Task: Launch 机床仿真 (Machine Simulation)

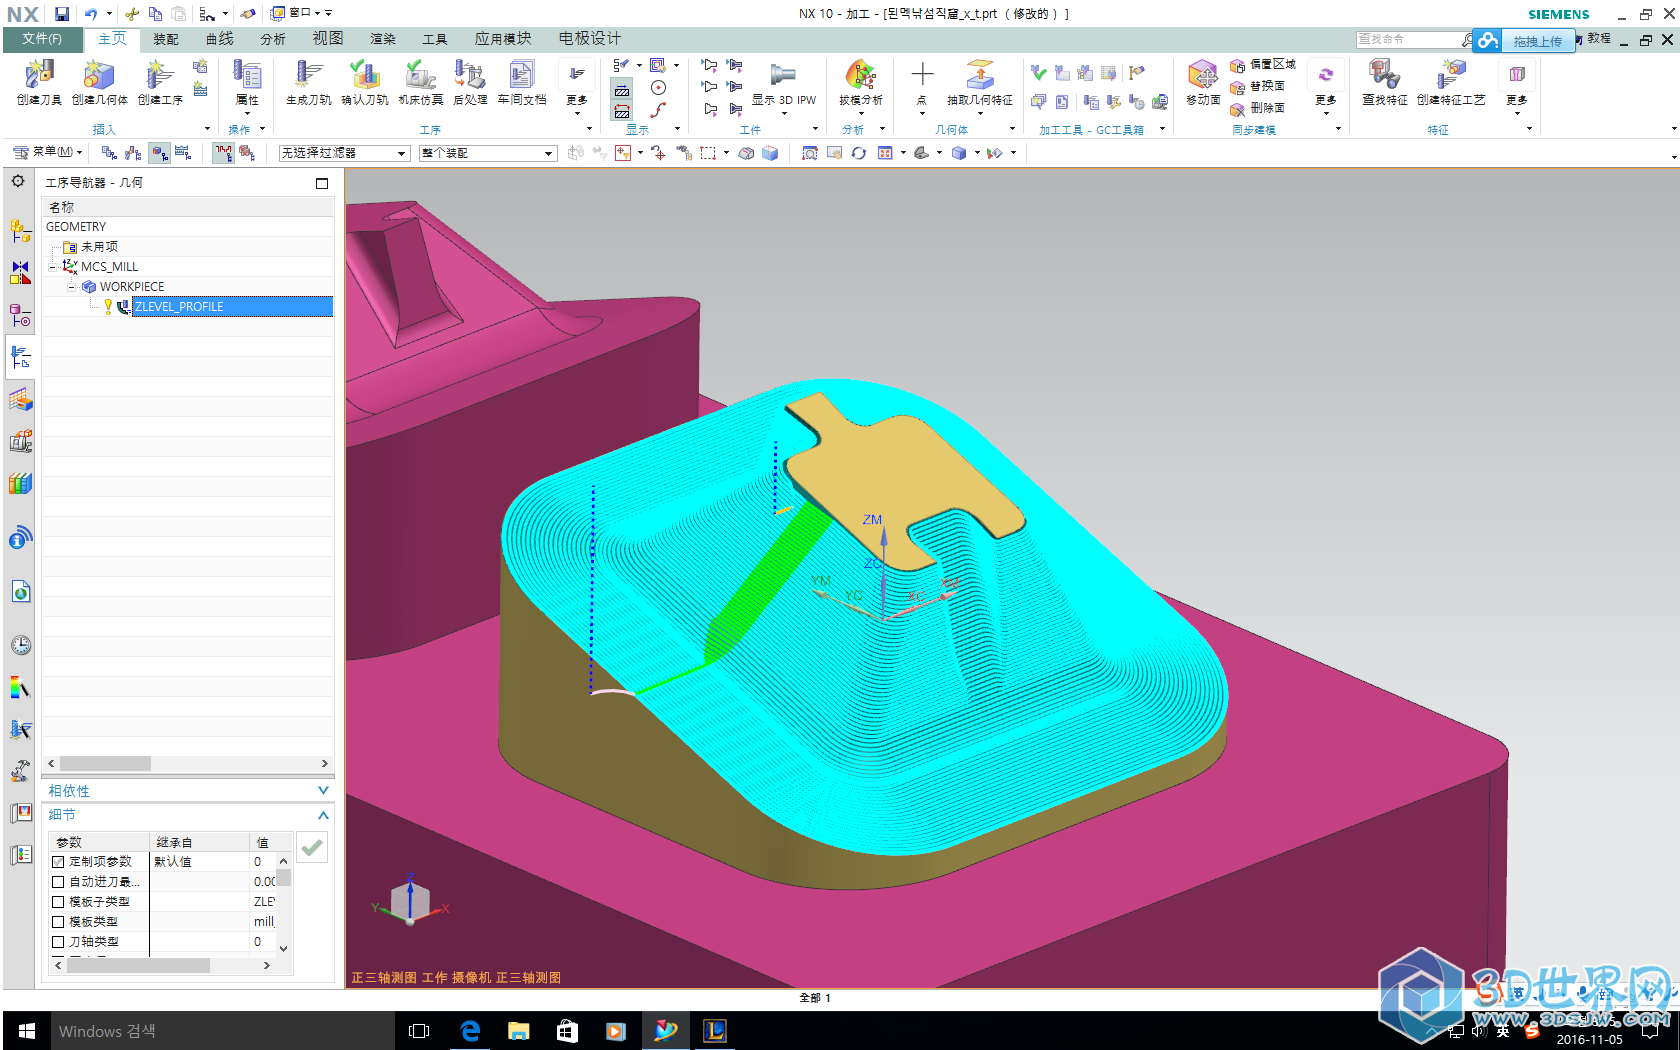Action: click(x=420, y=82)
